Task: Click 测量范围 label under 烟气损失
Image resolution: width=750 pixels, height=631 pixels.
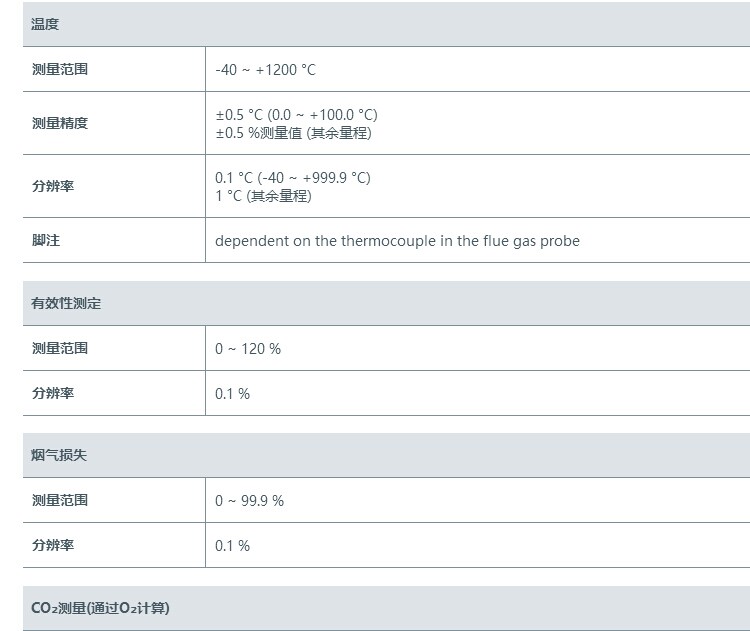Action: click(x=59, y=500)
